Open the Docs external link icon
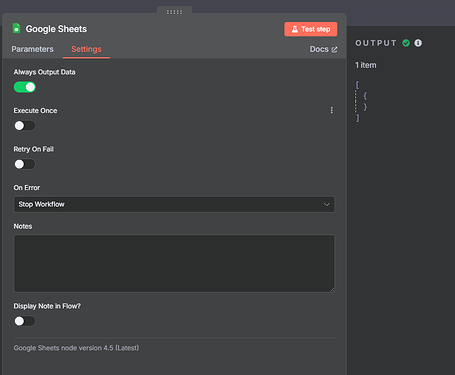 tap(334, 50)
